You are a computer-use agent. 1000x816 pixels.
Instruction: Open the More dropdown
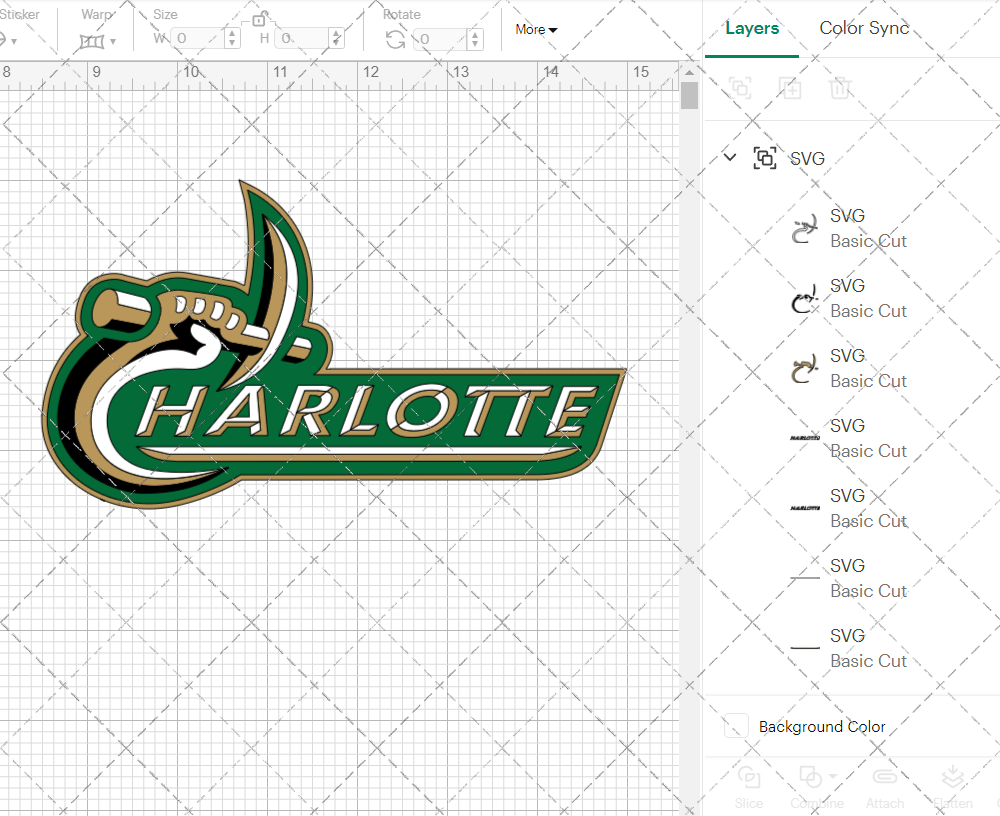536,30
